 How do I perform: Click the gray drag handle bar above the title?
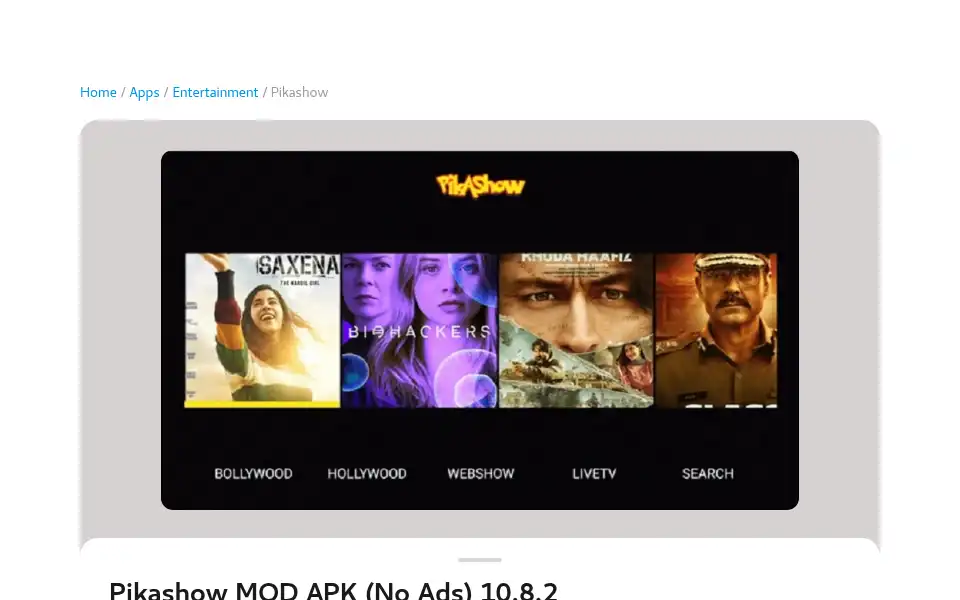coord(480,560)
